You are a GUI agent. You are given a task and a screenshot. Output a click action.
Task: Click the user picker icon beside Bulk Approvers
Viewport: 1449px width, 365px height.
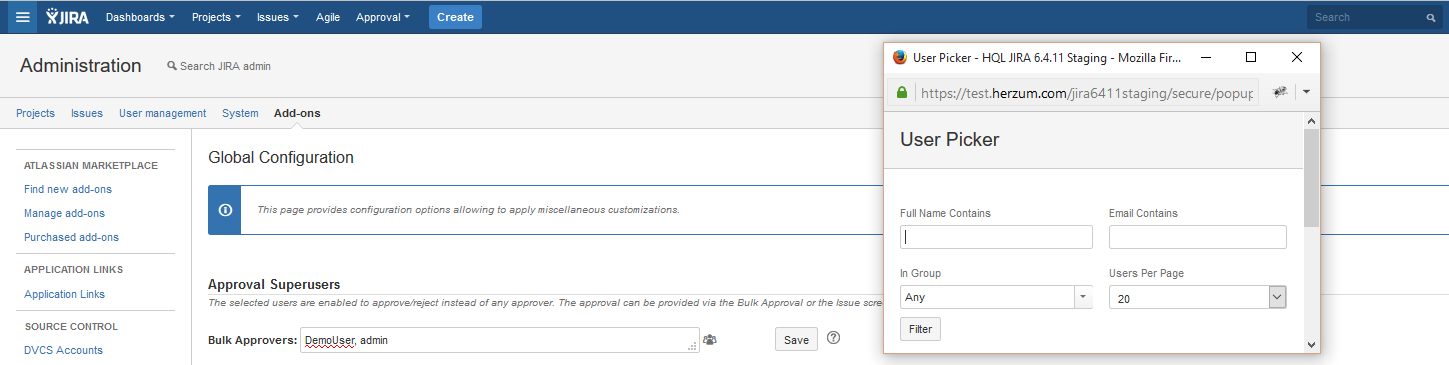(710, 340)
